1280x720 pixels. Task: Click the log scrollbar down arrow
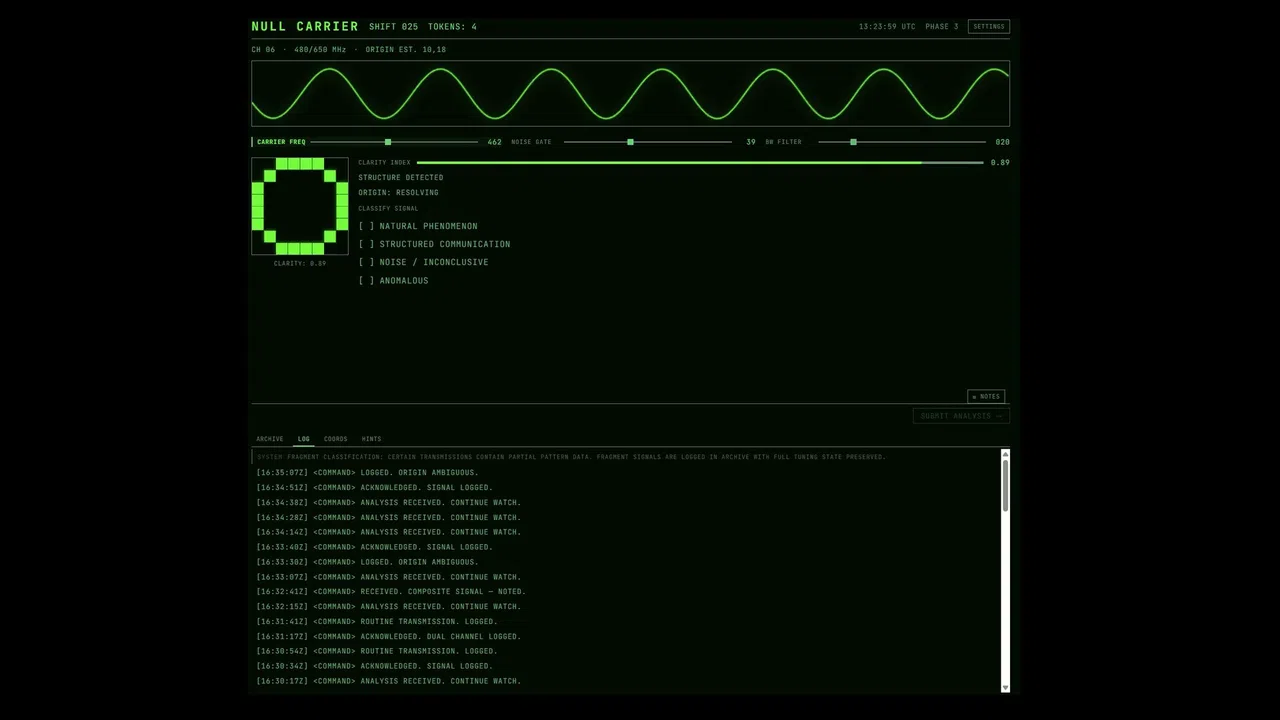pyautogui.click(x=1005, y=687)
